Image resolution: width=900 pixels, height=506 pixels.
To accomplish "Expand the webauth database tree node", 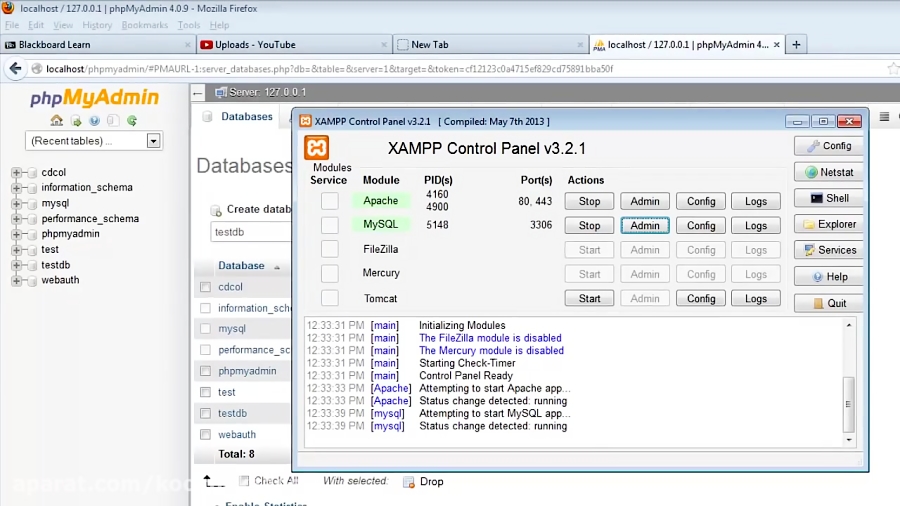I will click(x=16, y=280).
